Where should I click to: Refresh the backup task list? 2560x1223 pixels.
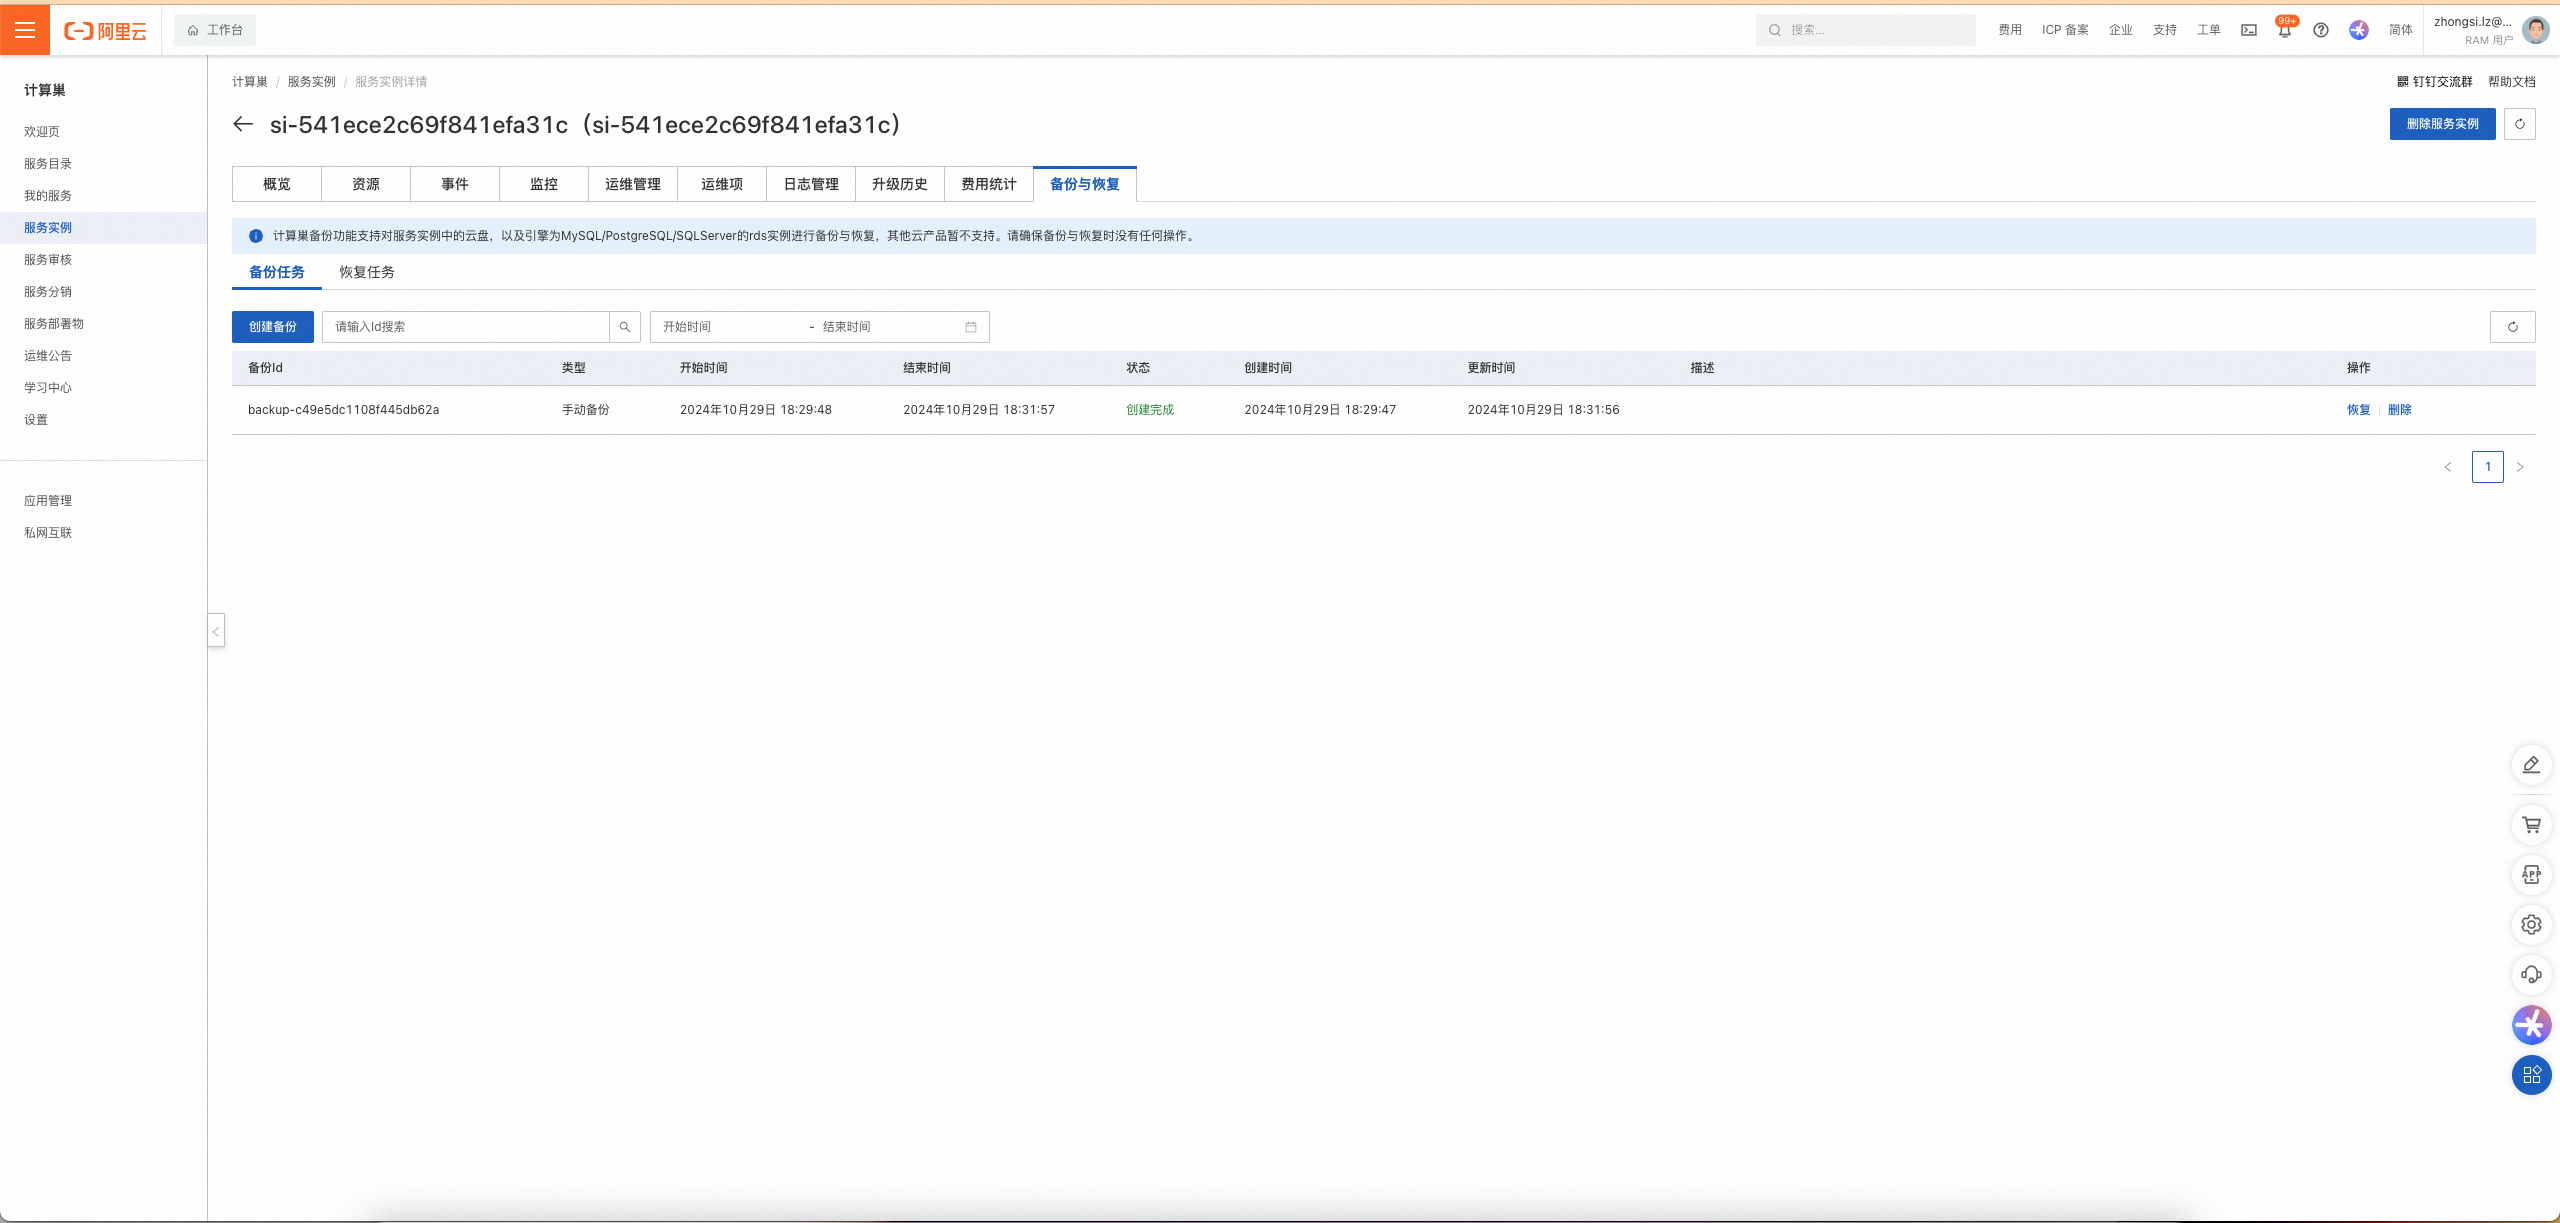(2512, 327)
